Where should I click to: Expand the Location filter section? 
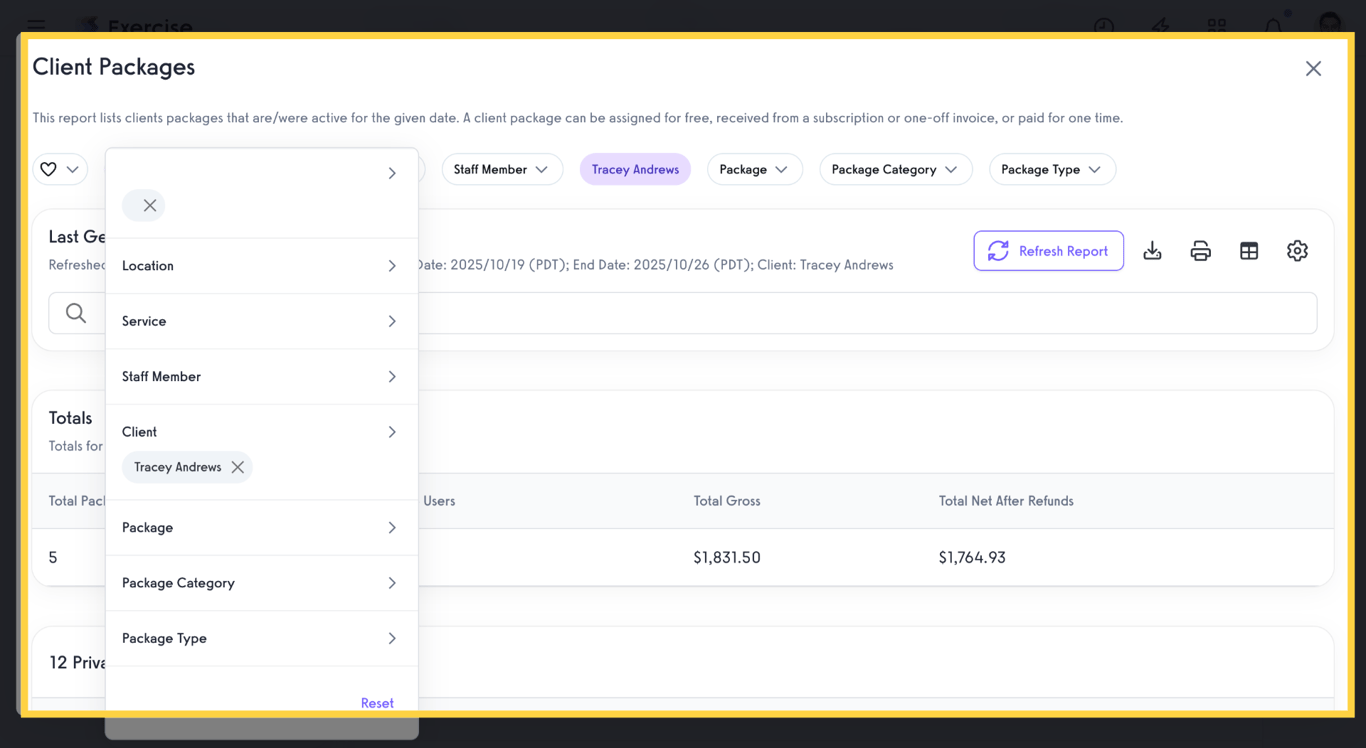coord(260,265)
